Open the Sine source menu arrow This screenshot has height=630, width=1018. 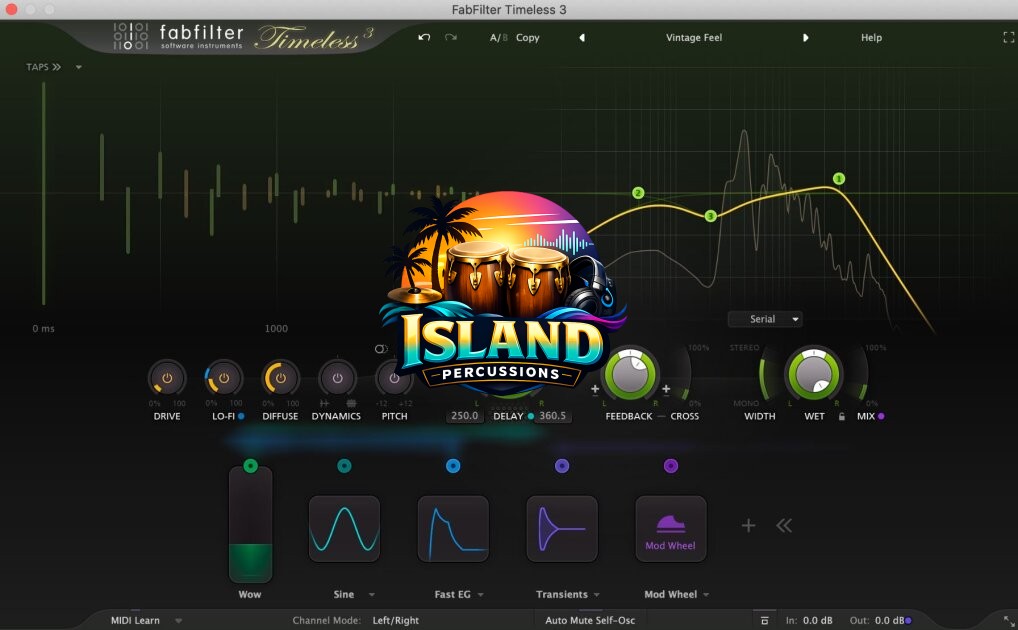[x=372, y=594]
